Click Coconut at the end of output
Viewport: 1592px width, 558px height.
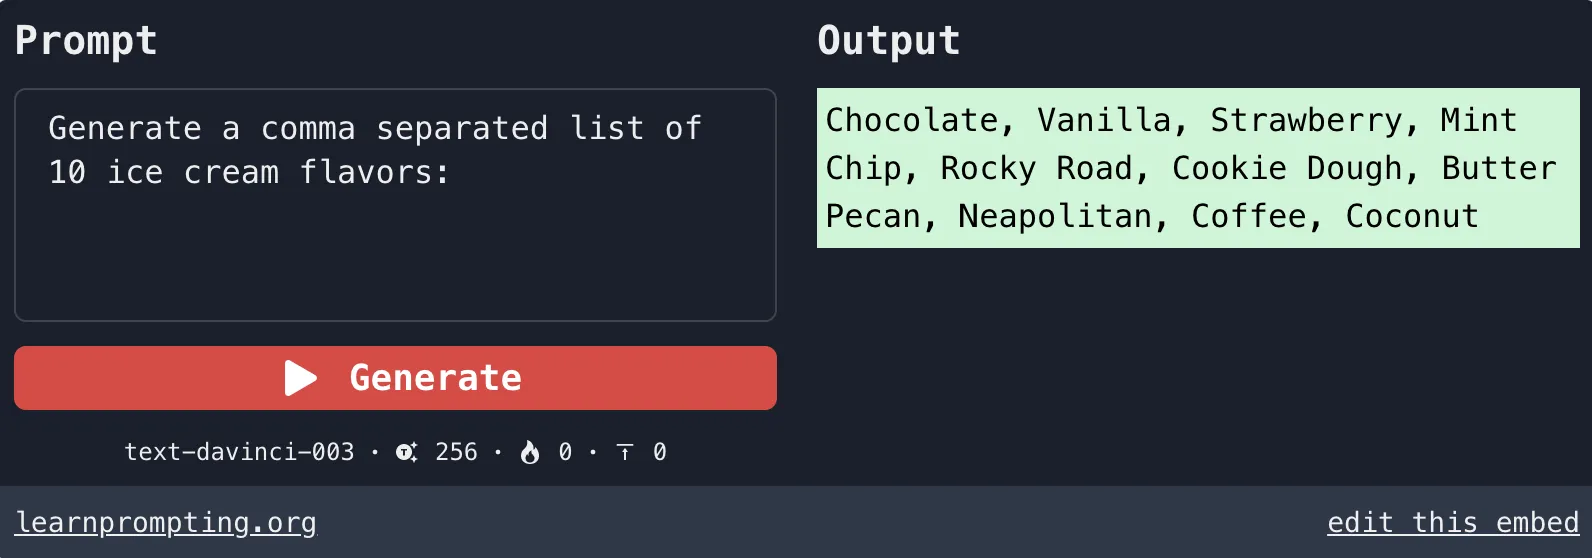pyautogui.click(x=1411, y=216)
